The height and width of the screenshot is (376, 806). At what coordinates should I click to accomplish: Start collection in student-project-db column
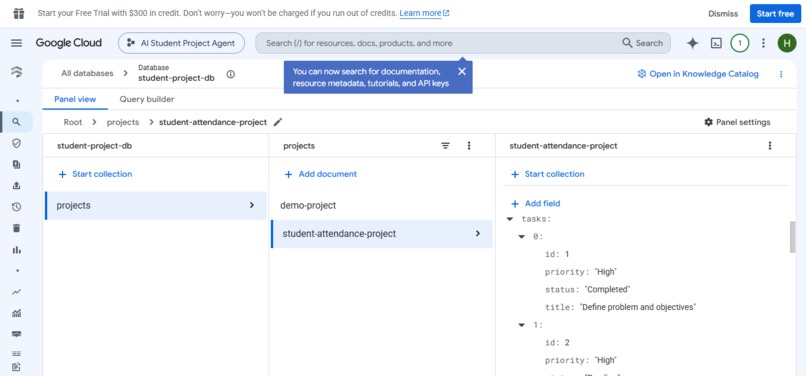pyautogui.click(x=95, y=174)
